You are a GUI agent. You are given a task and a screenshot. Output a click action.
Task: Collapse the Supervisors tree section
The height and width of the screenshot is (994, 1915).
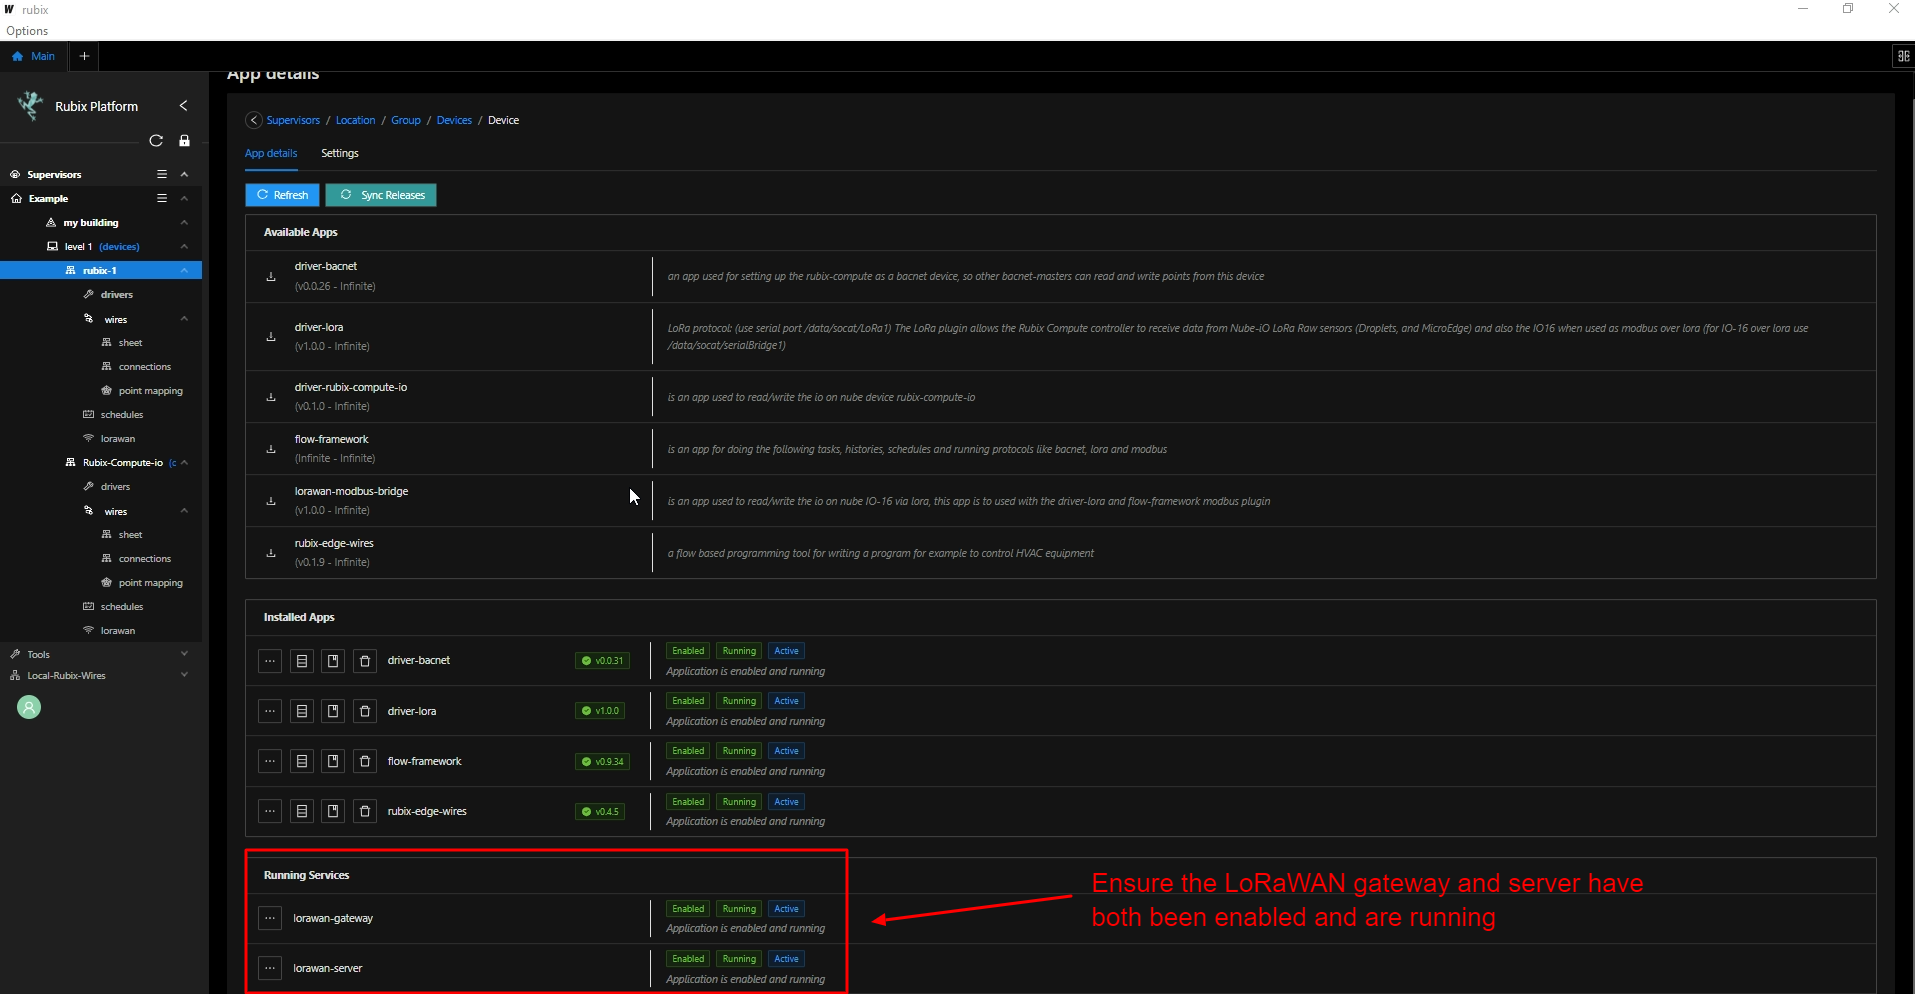184,174
